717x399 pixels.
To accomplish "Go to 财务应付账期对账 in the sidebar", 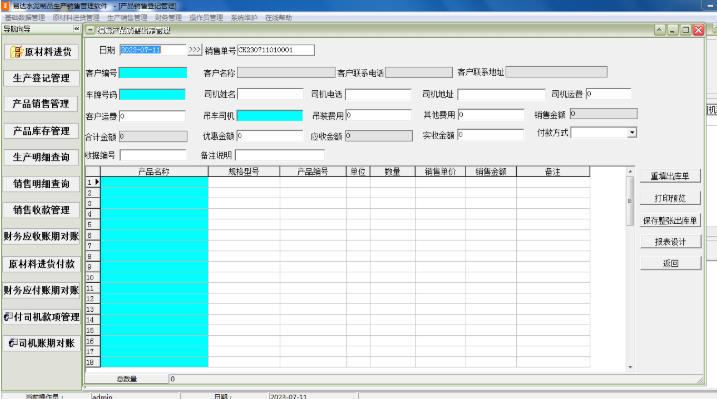I will point(42,290).
